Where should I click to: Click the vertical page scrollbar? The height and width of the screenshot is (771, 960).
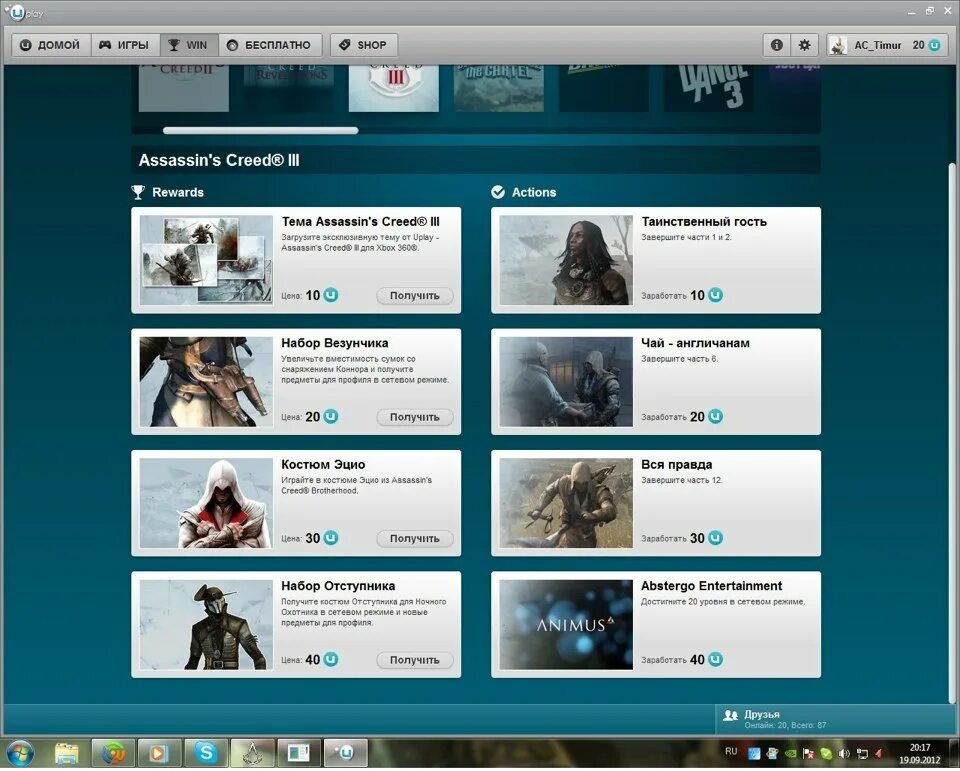click(x=952, y=432)
